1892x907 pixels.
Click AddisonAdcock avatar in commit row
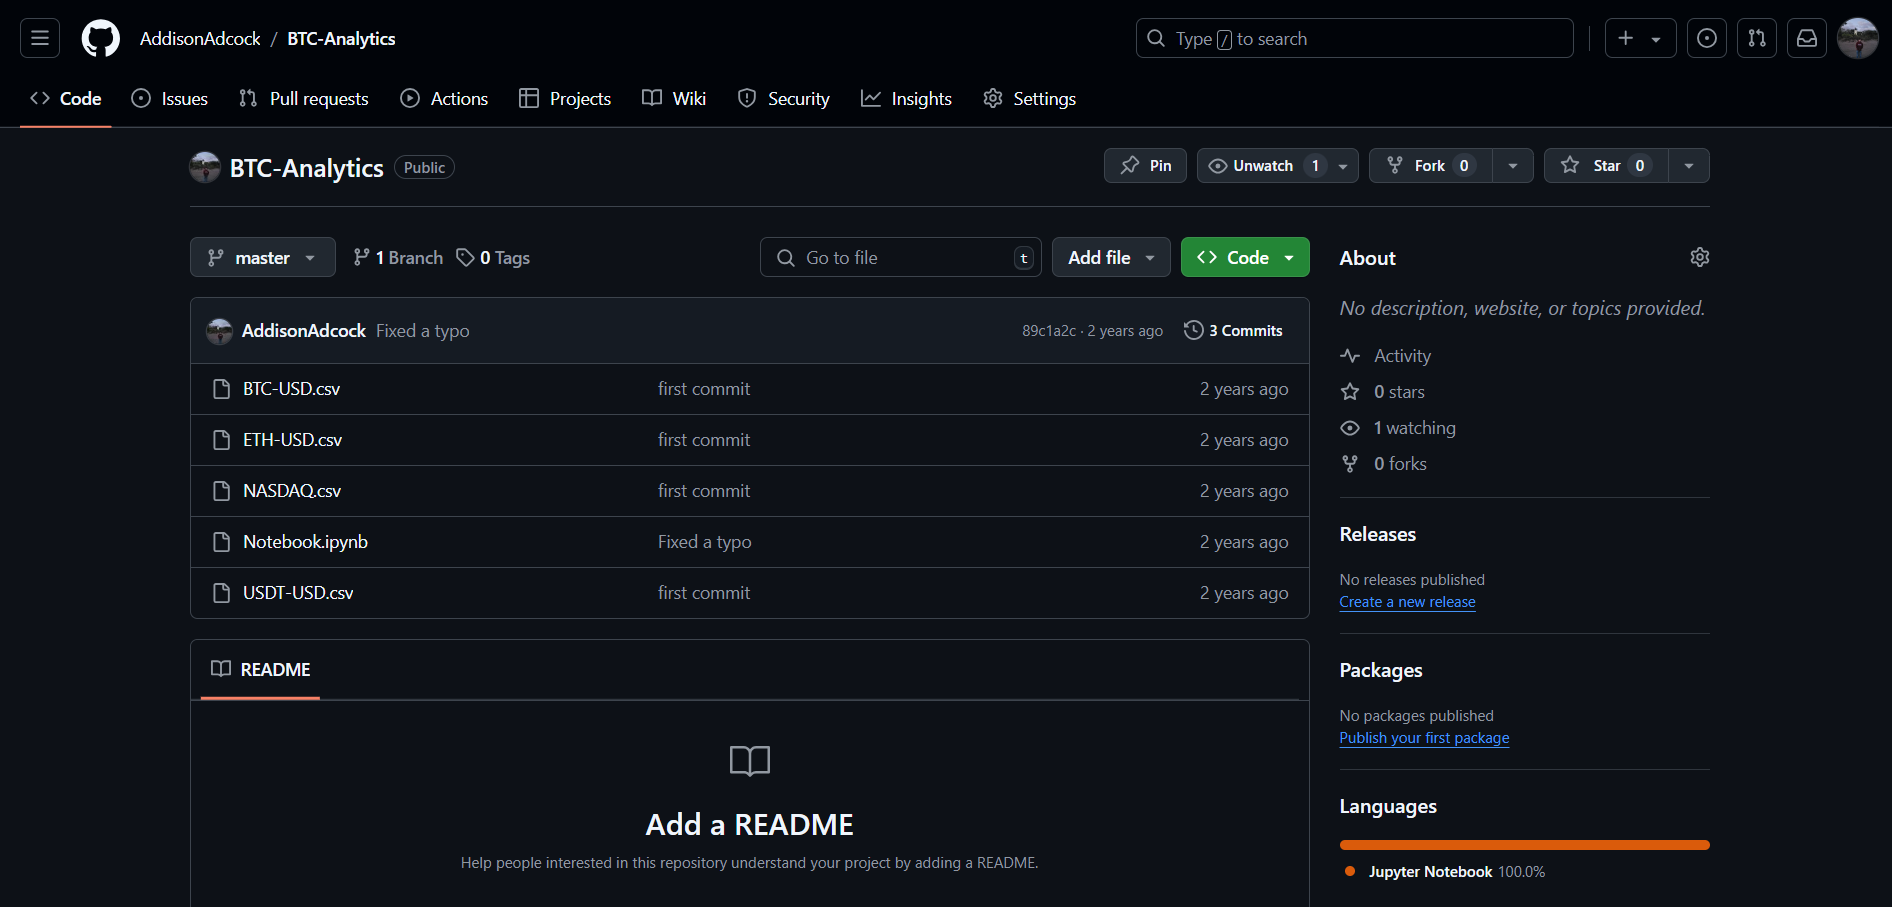coord(219,331)
